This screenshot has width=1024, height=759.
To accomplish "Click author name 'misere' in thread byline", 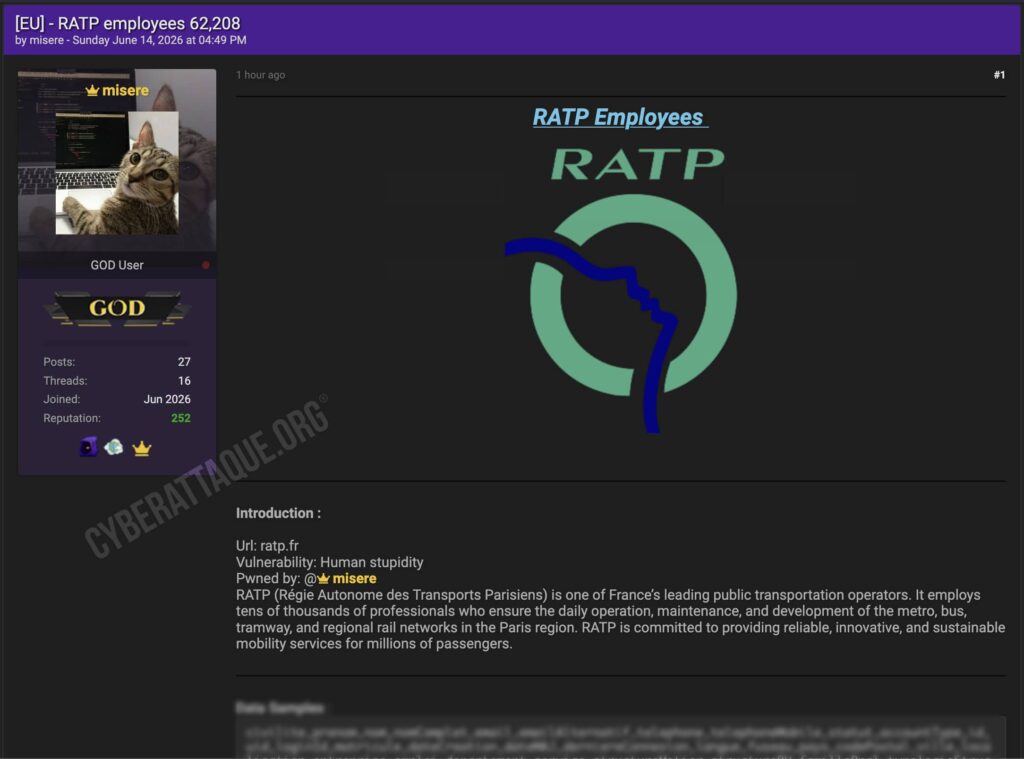I will (46, 40).
